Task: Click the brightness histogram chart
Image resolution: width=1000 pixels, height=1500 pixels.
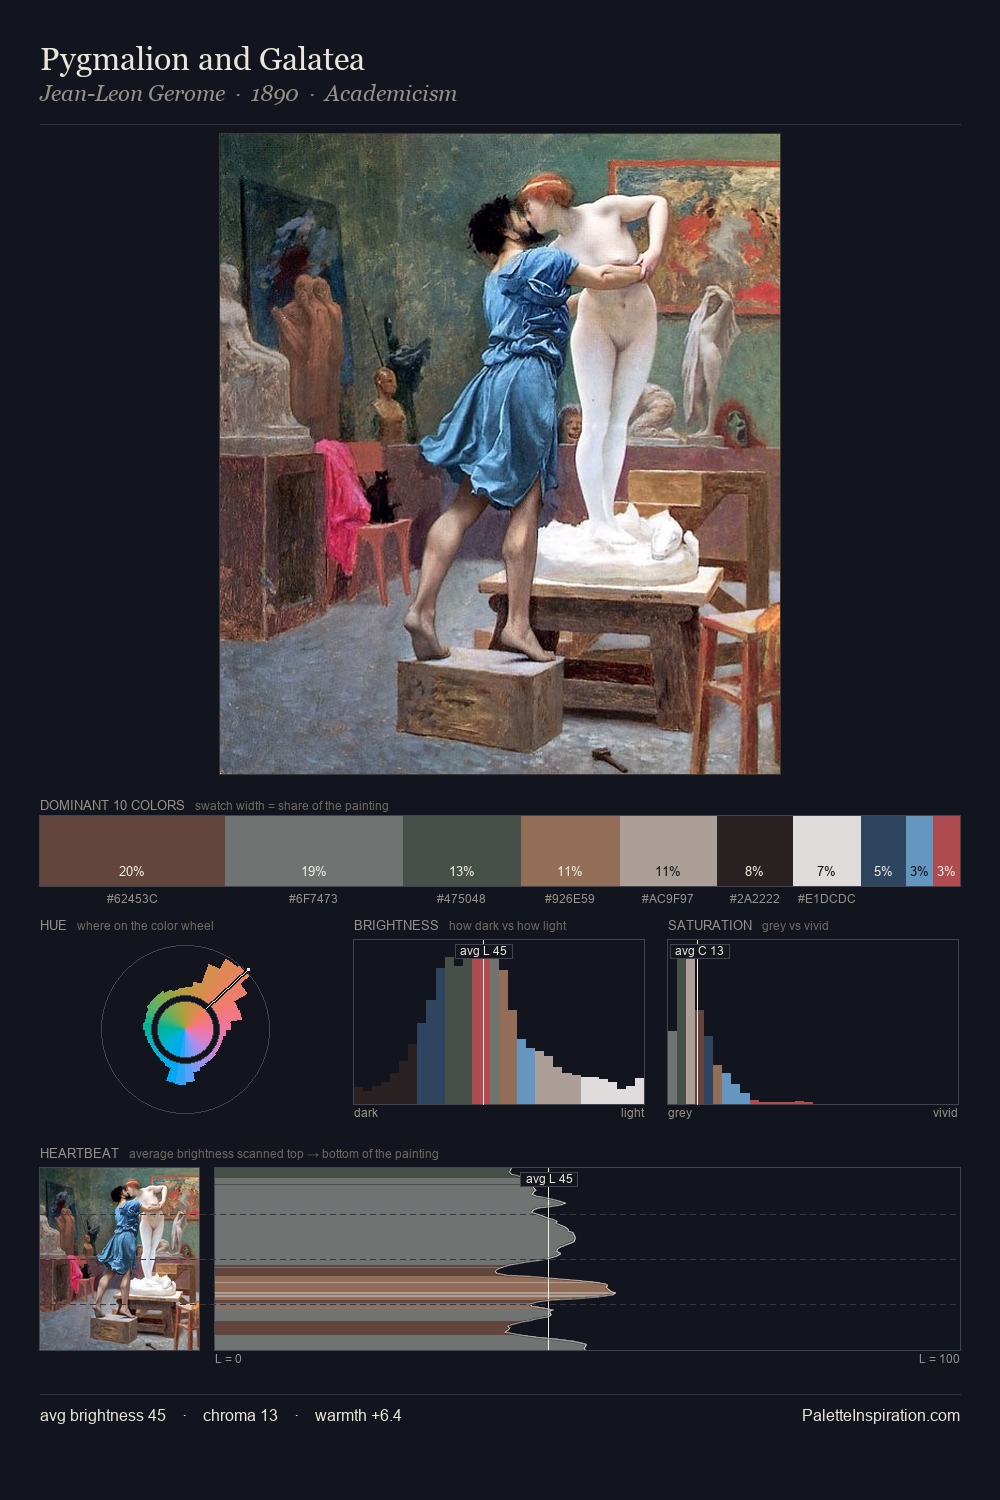Action: coord(499,1022)
